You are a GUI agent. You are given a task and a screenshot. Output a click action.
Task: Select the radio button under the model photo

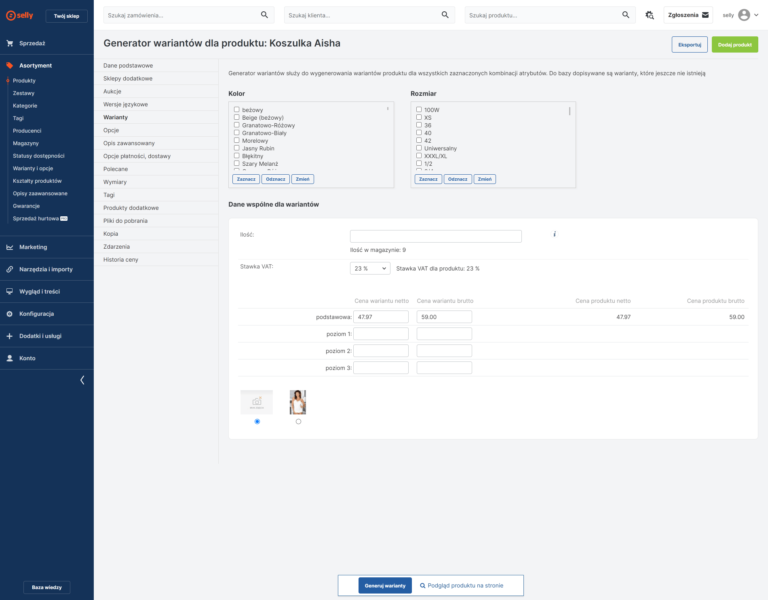click(x=298, y=421)
